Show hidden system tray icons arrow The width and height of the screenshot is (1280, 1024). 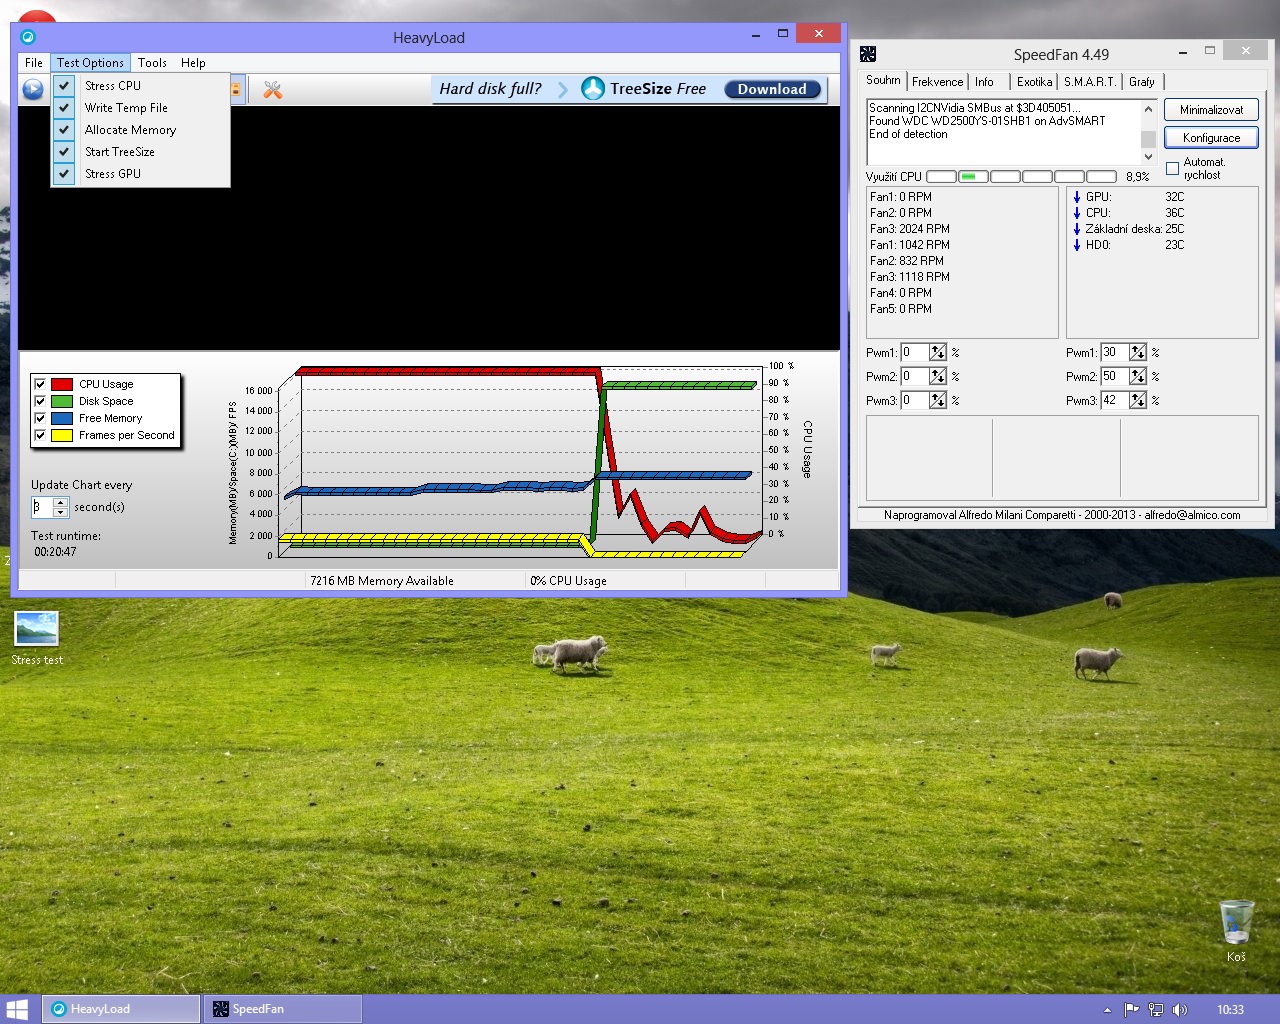click(1107, 1009)
